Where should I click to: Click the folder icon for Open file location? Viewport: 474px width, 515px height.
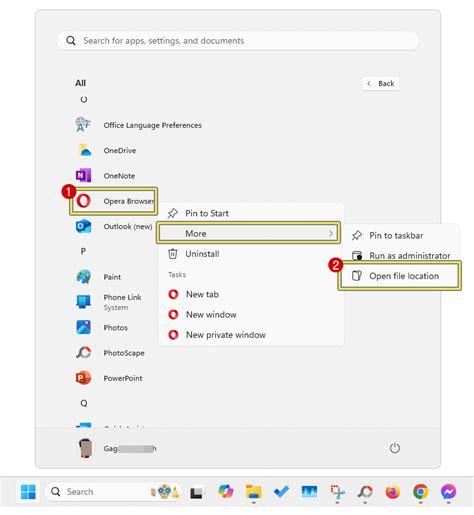tap(357, 276)
